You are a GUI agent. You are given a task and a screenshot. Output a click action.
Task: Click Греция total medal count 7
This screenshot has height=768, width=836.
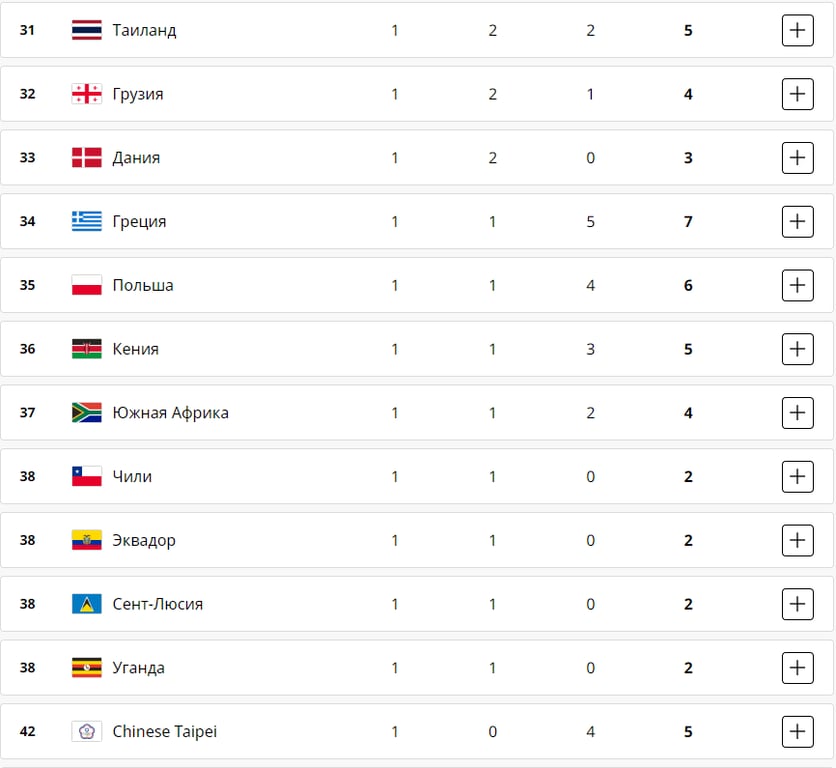pos(688,222)
